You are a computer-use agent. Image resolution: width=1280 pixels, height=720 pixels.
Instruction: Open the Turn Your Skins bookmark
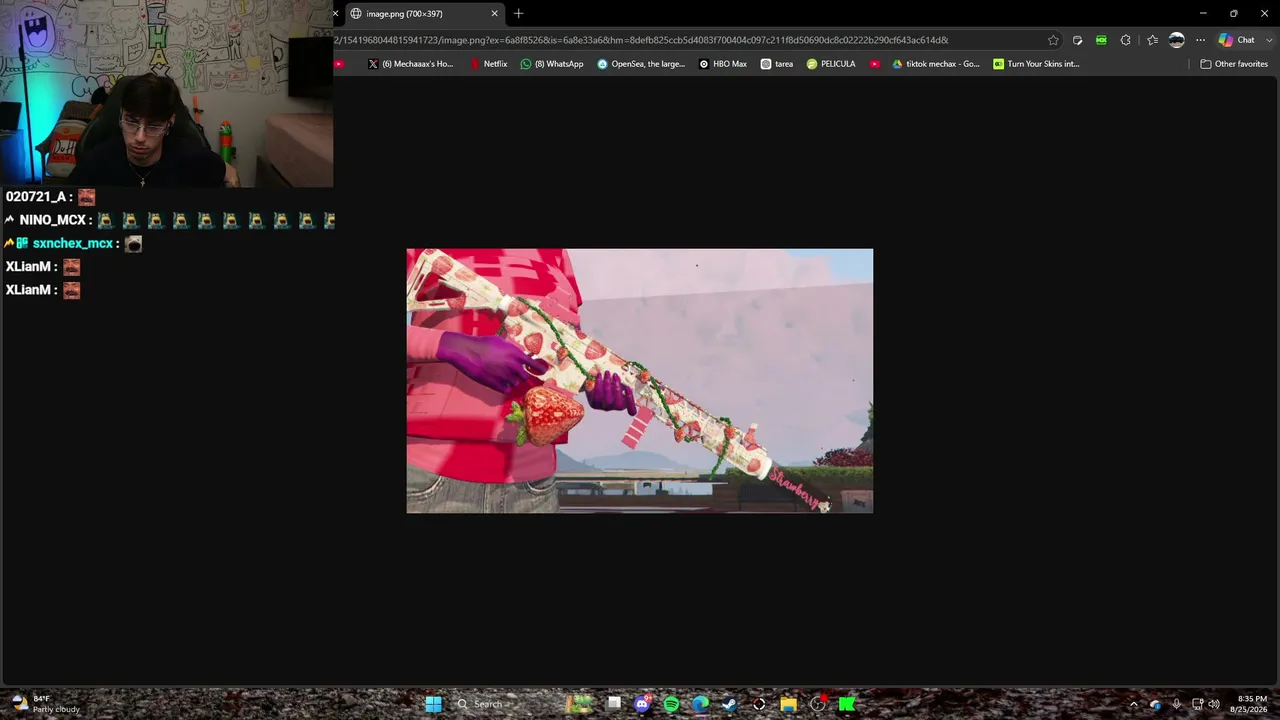(x=1037, y=64)
